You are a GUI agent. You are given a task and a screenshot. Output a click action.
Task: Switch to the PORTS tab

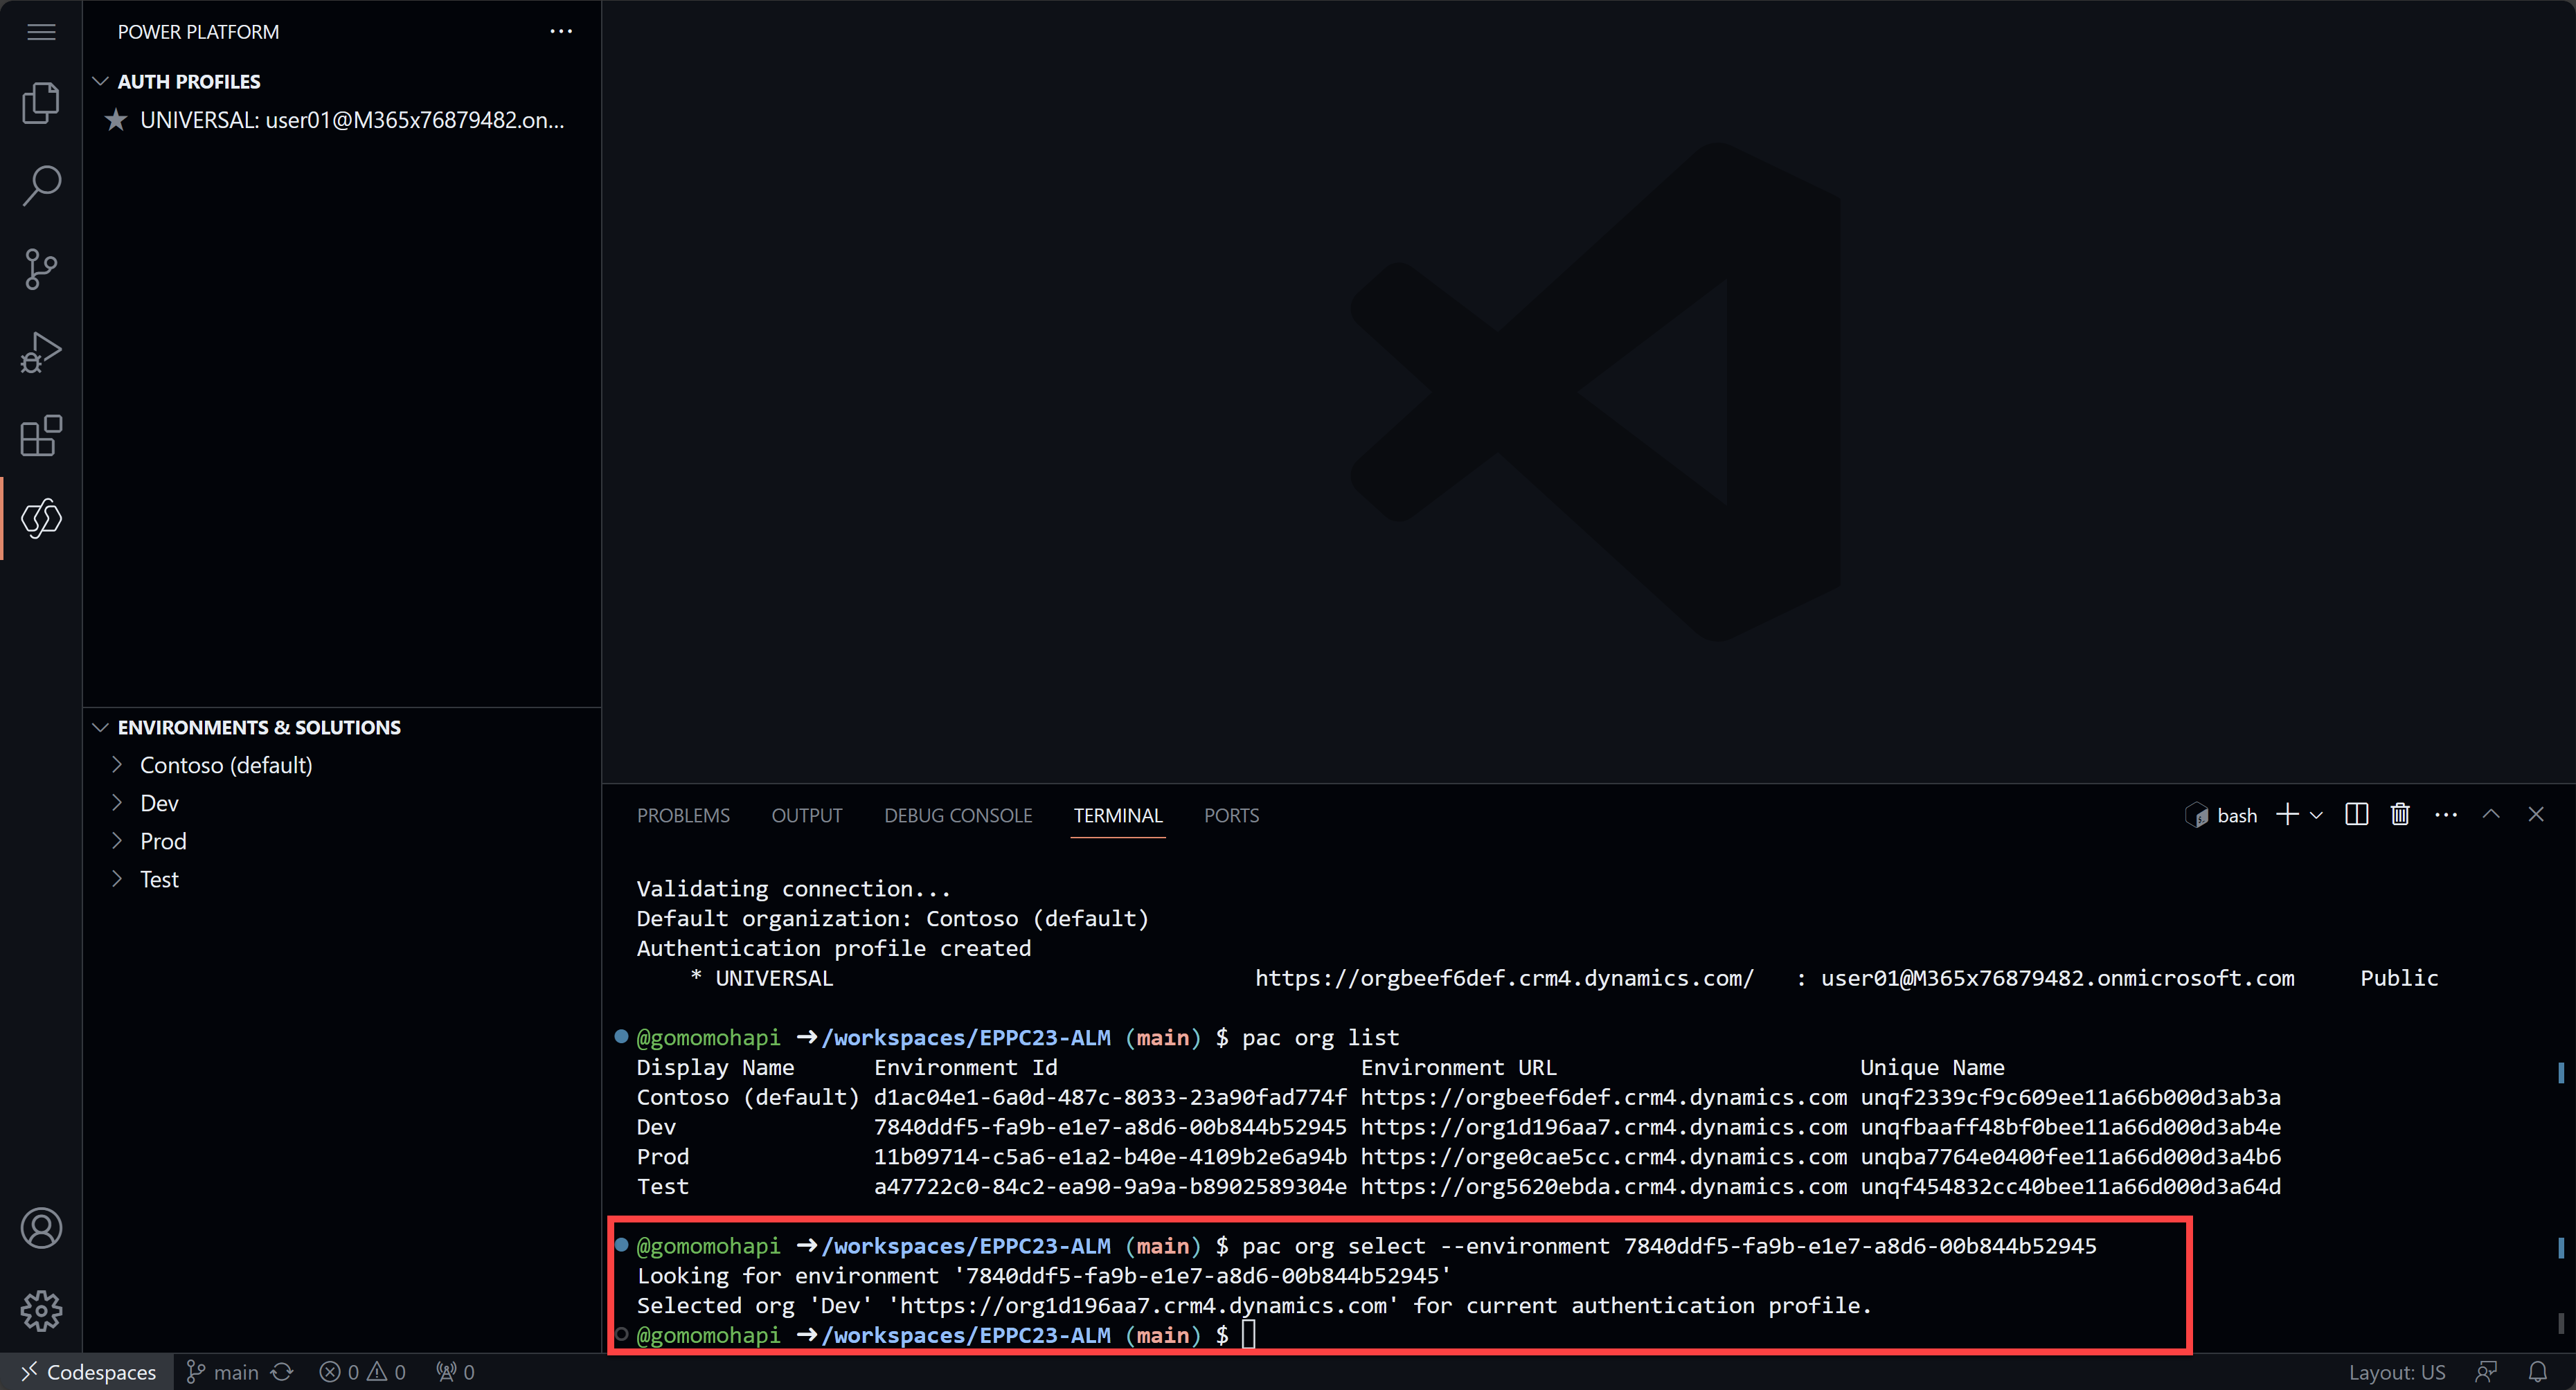coord(1231,815)
